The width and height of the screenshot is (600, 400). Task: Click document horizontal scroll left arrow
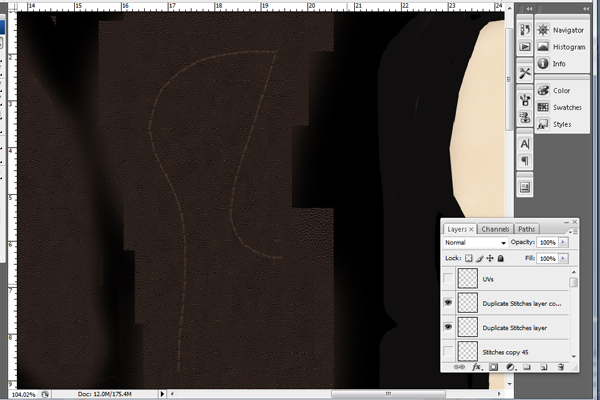pyautogui.click(x=172, y=394)
